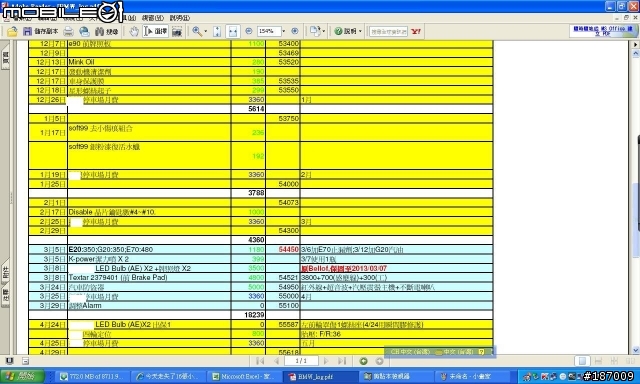The image size is (640, 384).
Task: Click the email/globe icon in the toolbar
Action: point(84,31)
